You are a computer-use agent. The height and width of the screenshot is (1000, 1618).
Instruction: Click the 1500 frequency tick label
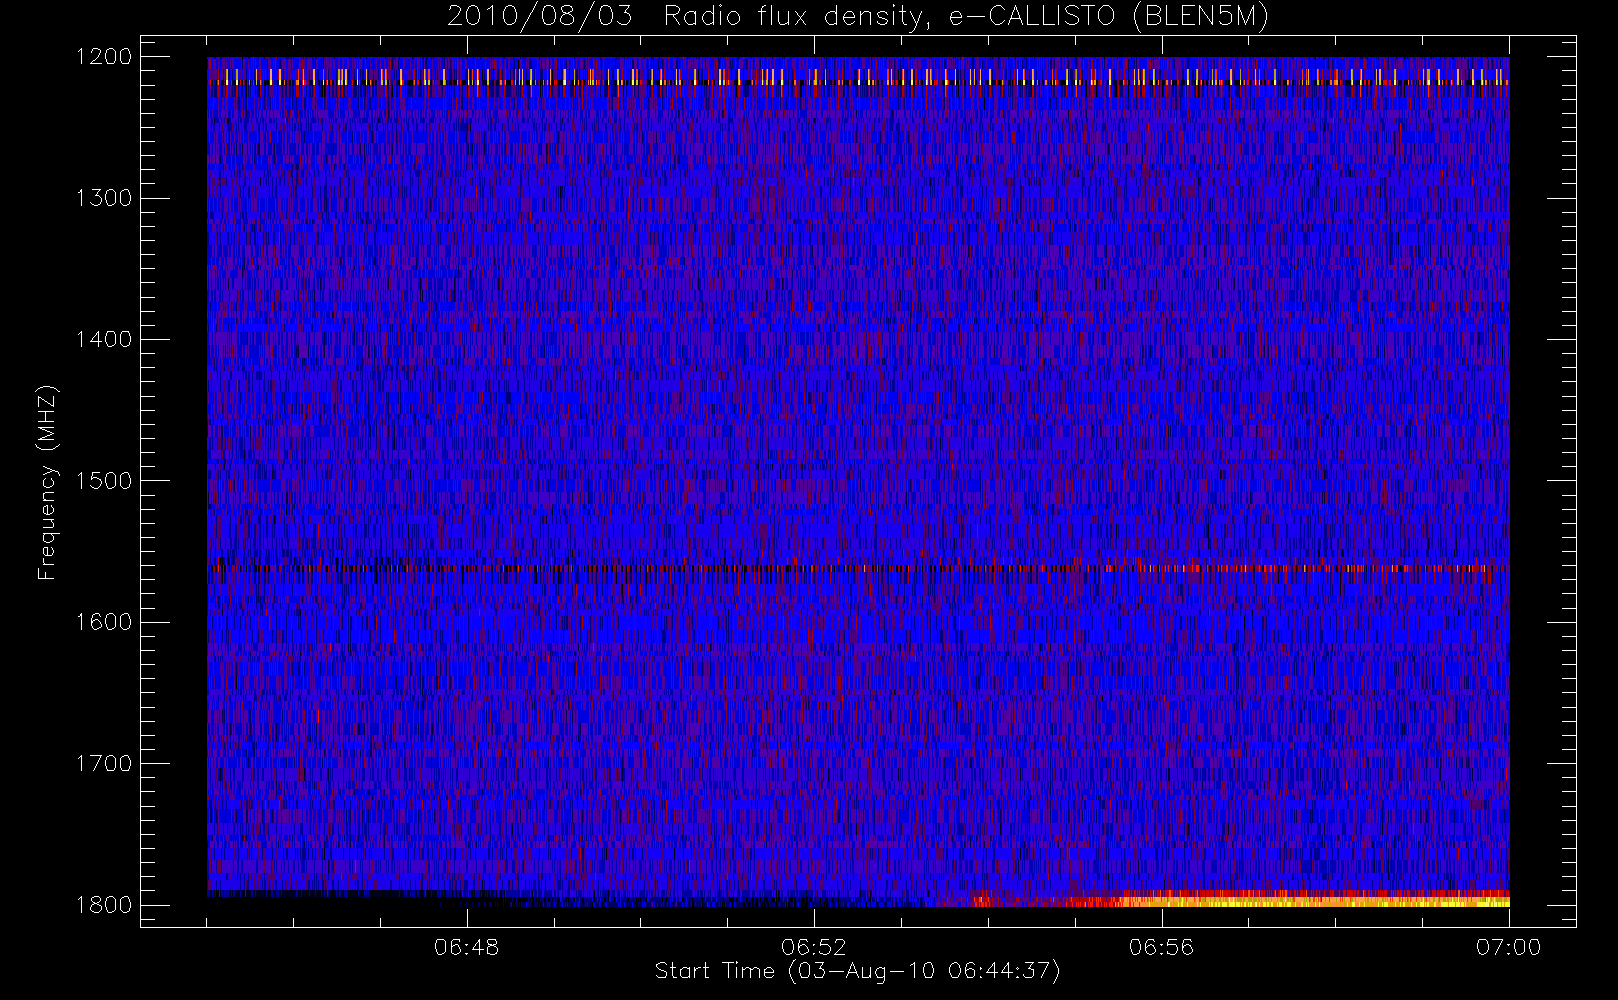click(104, 481)
